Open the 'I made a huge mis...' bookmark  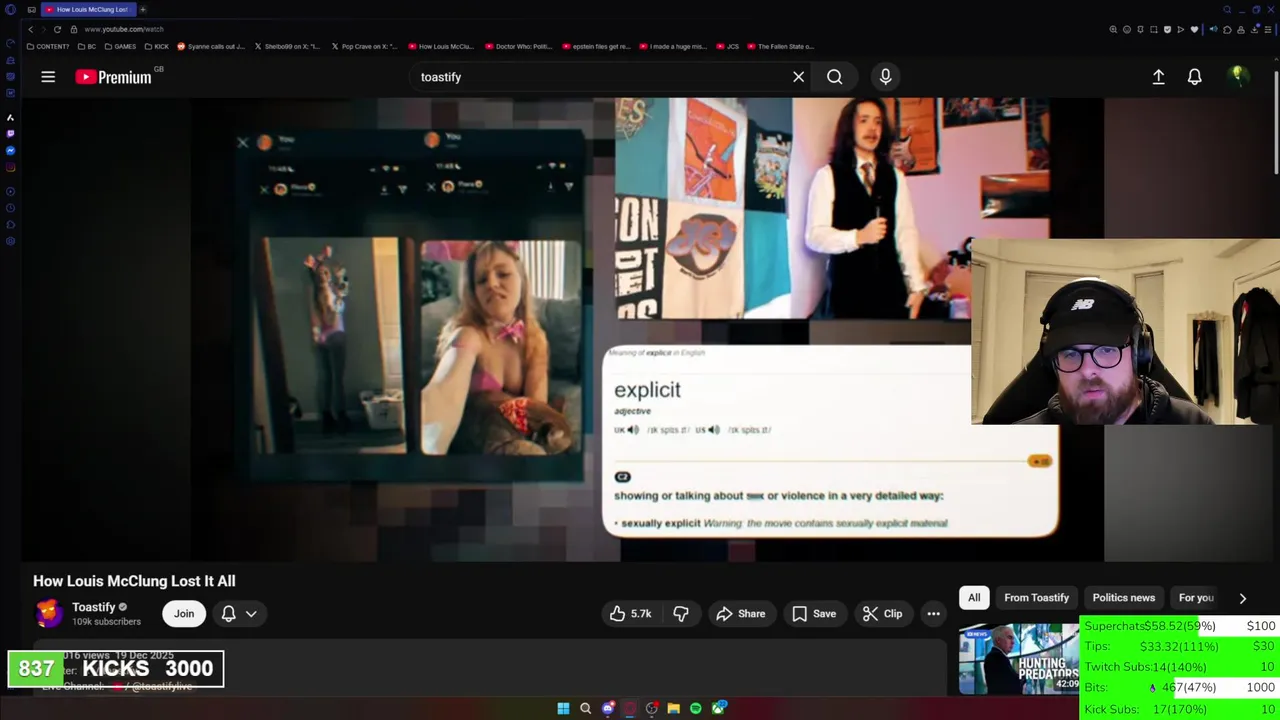point(672,46)
